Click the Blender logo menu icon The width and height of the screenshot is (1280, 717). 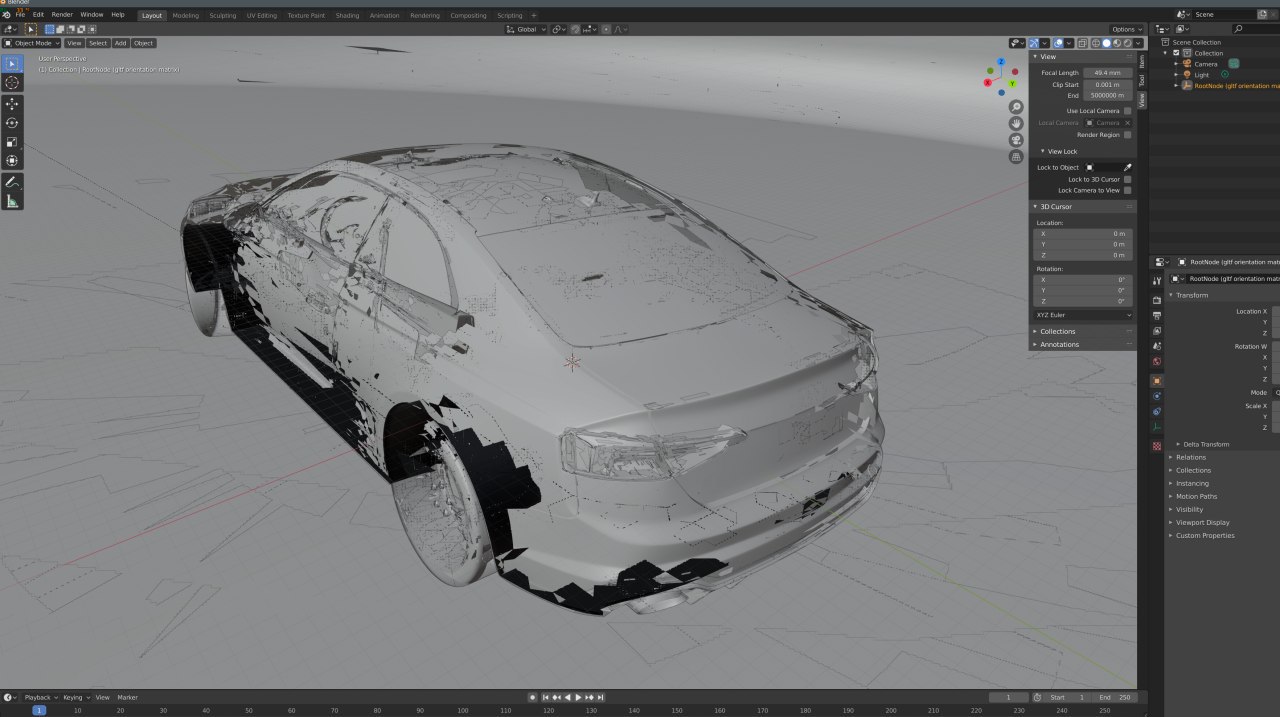click(x=6, y=15)
